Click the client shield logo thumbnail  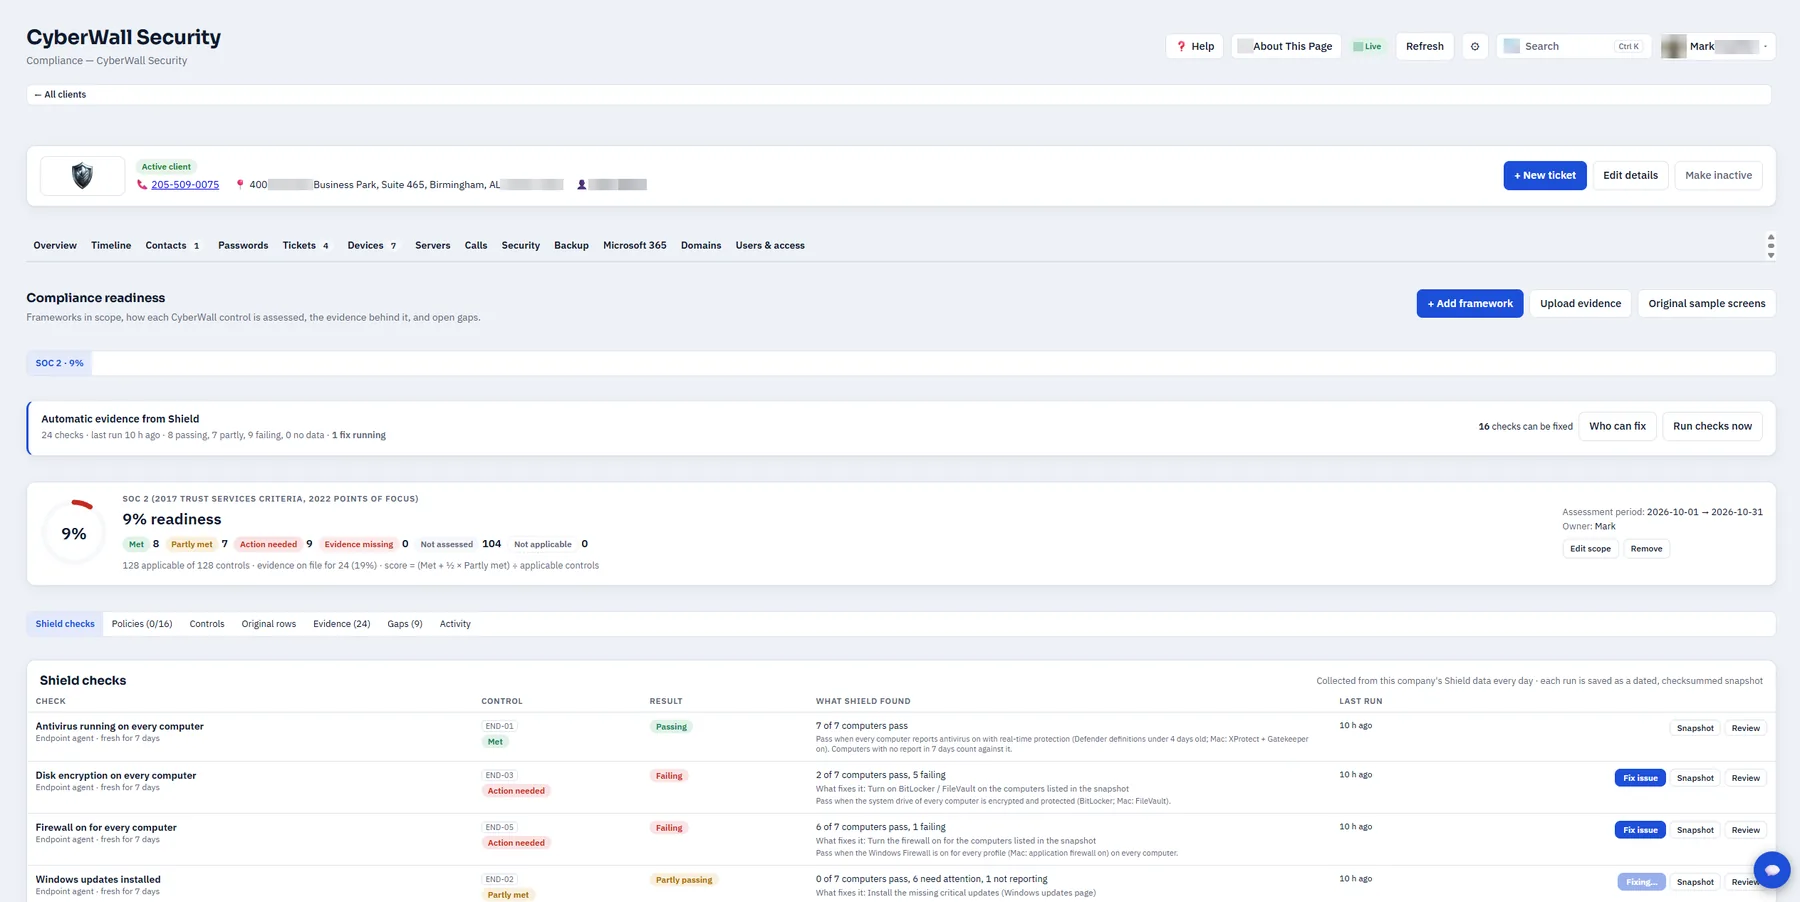point(83,176)
